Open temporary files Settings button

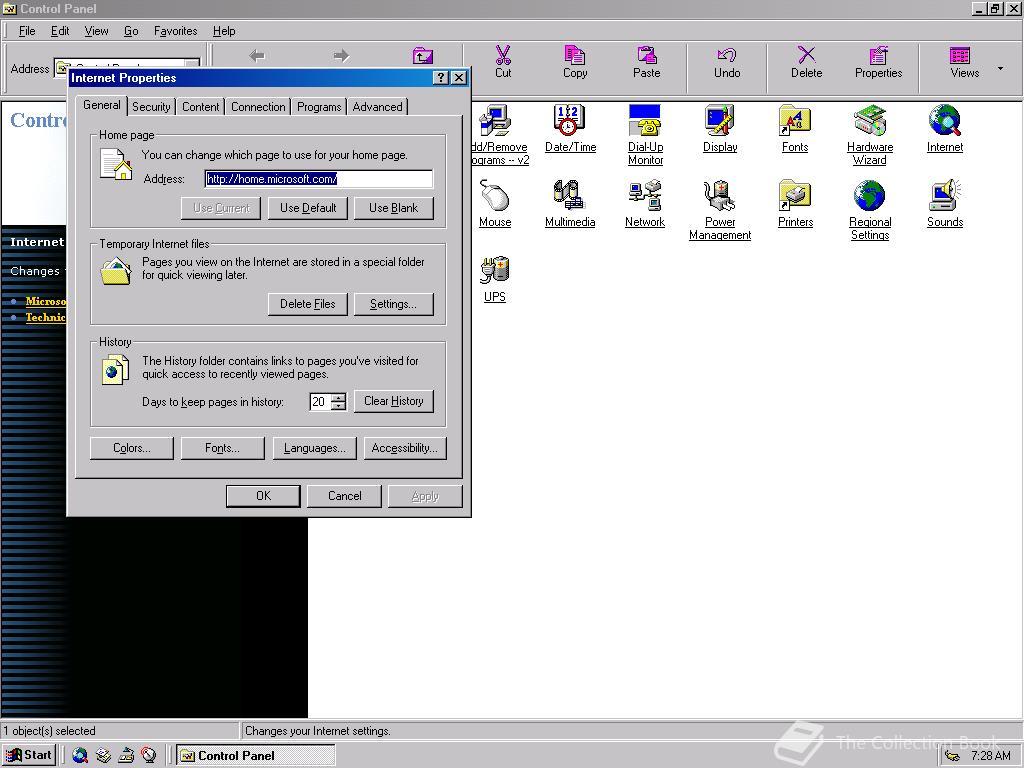click(393, 304)
